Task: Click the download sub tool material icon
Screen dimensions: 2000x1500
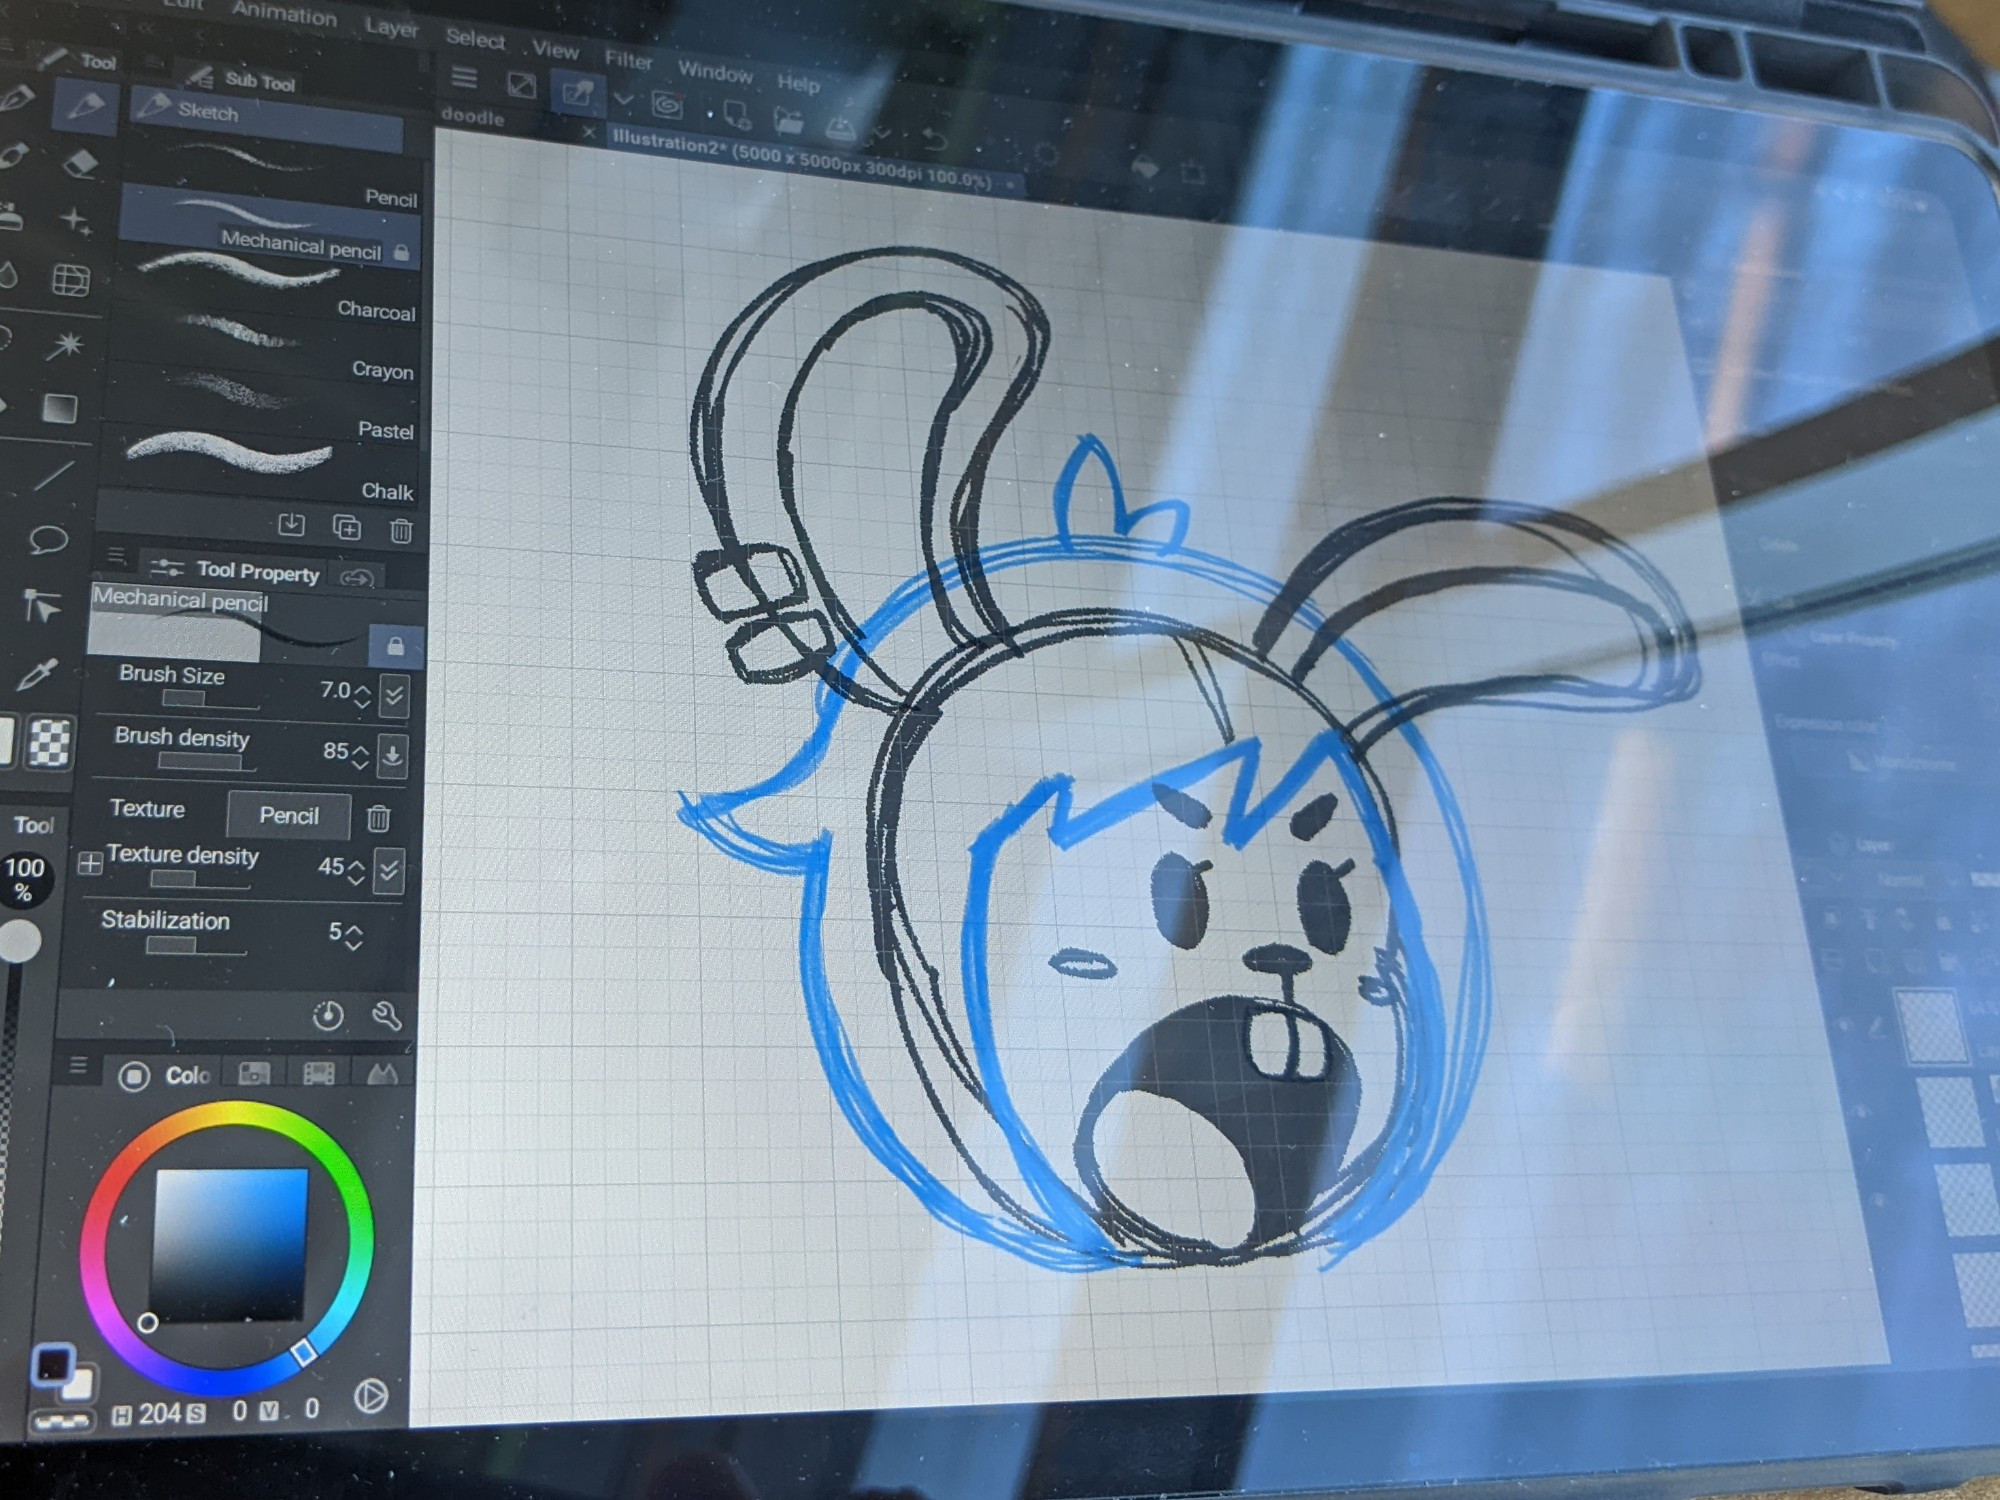Action: click(x=291, y=524)
